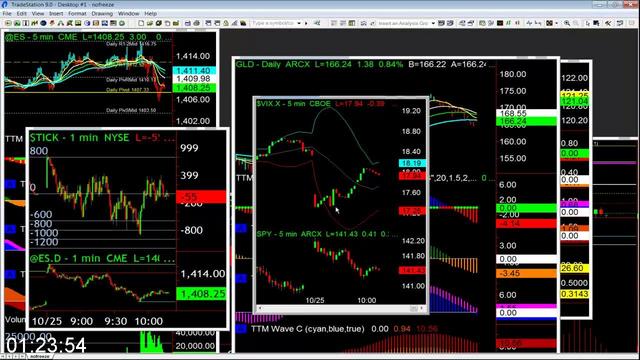This screenshot has height=360, width=640.
Task: Click in the Type a symbol input box
Action: click(273, 23)
